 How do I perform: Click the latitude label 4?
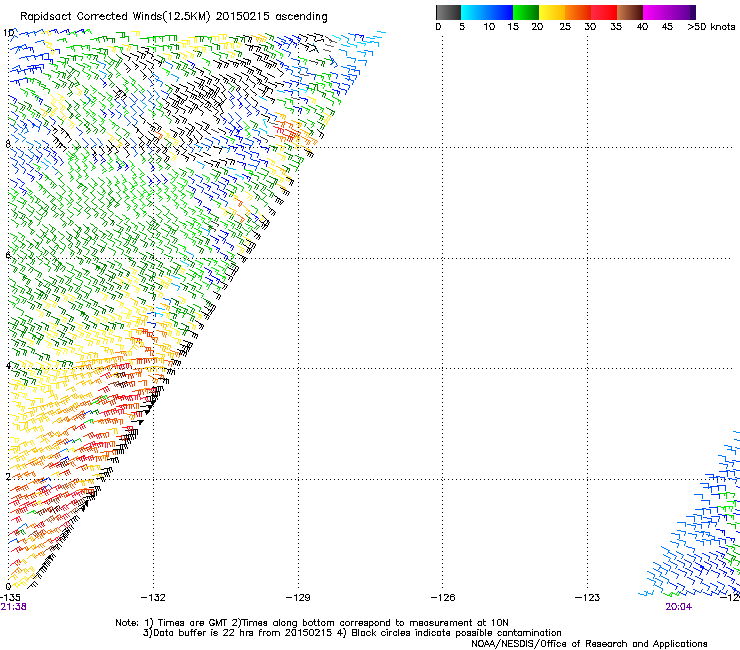[8, 365]
